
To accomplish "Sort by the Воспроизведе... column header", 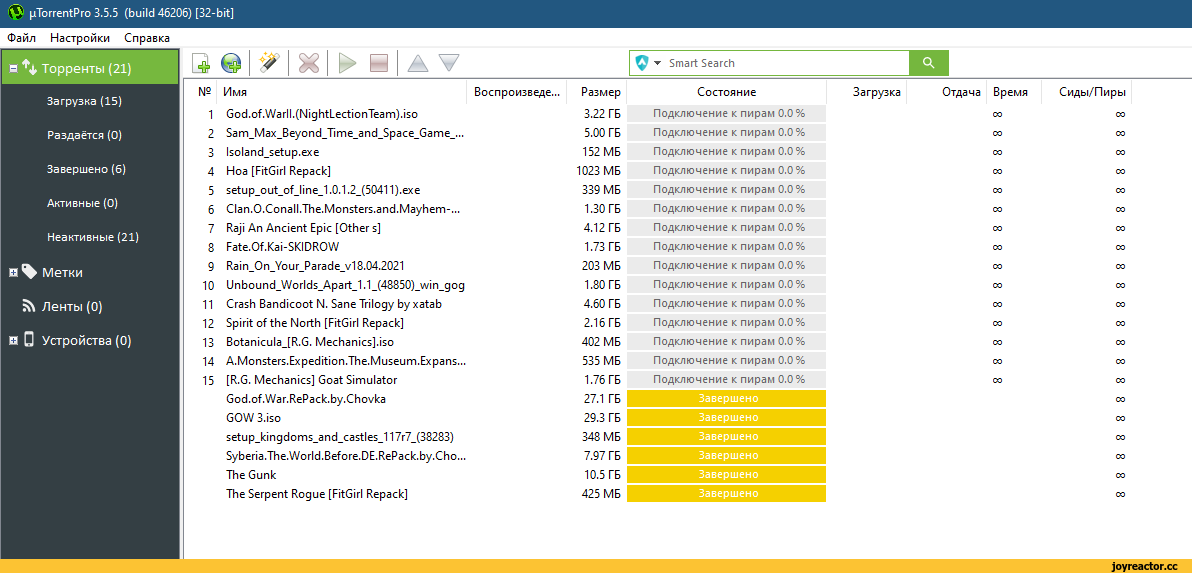I will click(517, 92).
